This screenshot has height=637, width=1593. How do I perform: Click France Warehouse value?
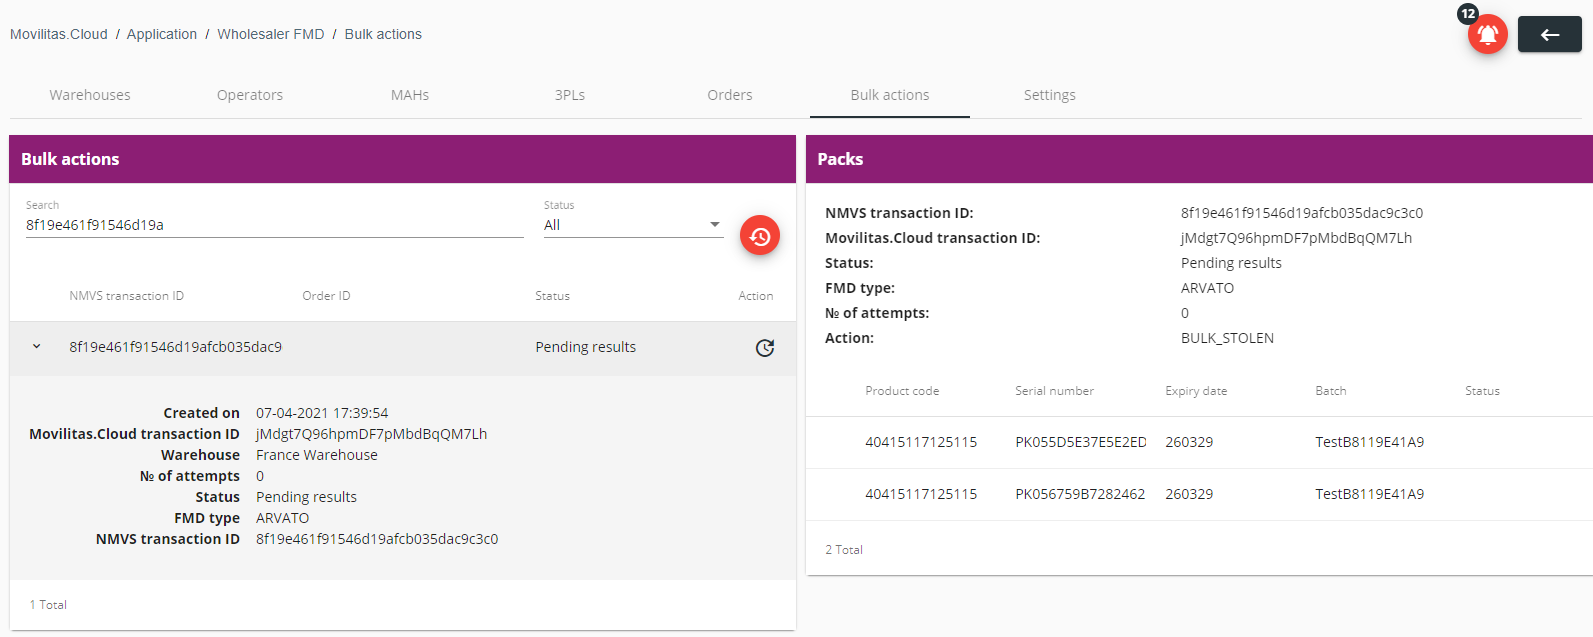coord(317,455)
